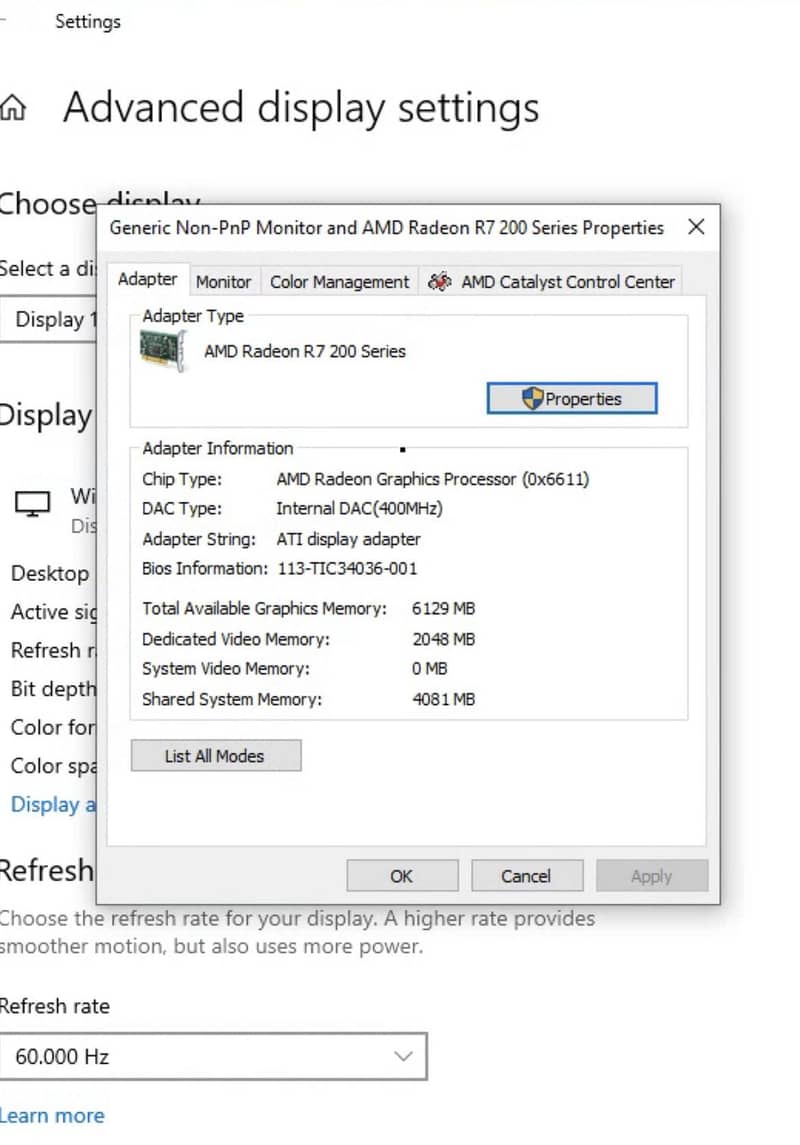Click the grayed-out Apply button
The image size is (800, 1145).
click(x=652, y=875)
